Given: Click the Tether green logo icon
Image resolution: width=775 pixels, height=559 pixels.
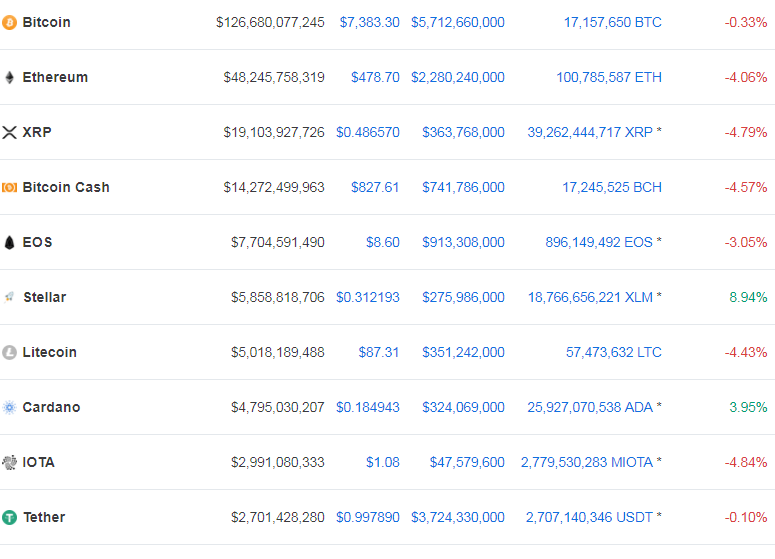Looking at the screenshot, I should (x=9, y=517).
